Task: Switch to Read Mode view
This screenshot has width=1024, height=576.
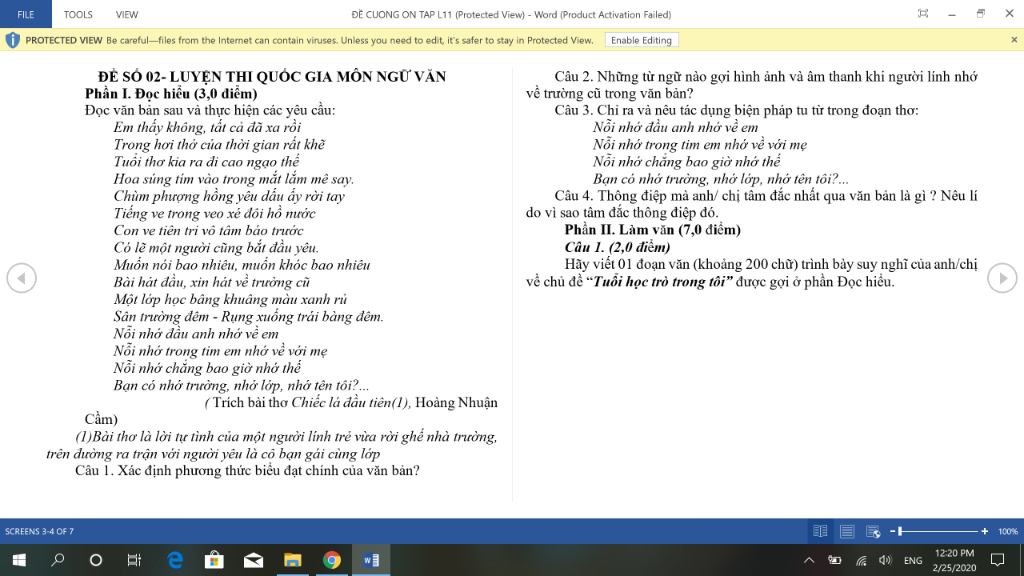Action: [x=820, y=532]
